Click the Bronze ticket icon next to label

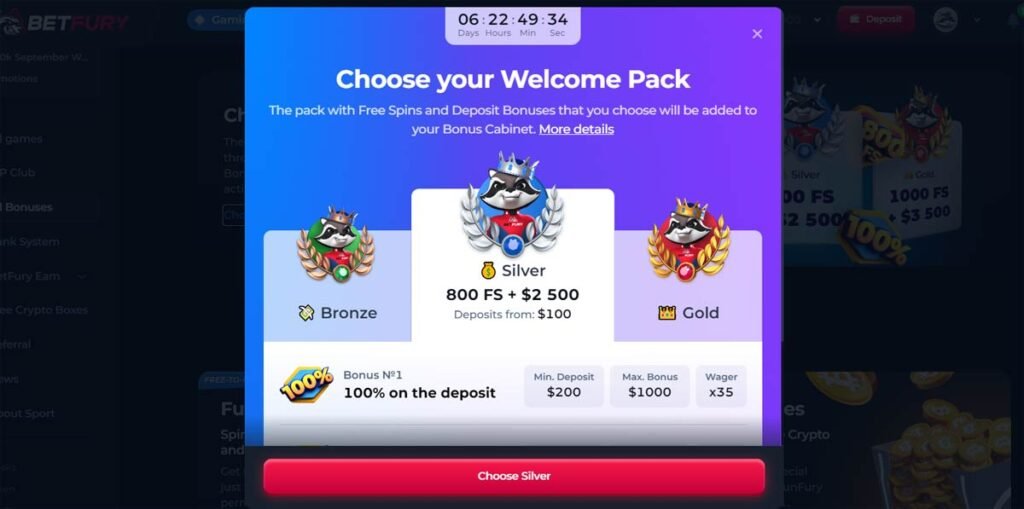[x=306, y=313]
